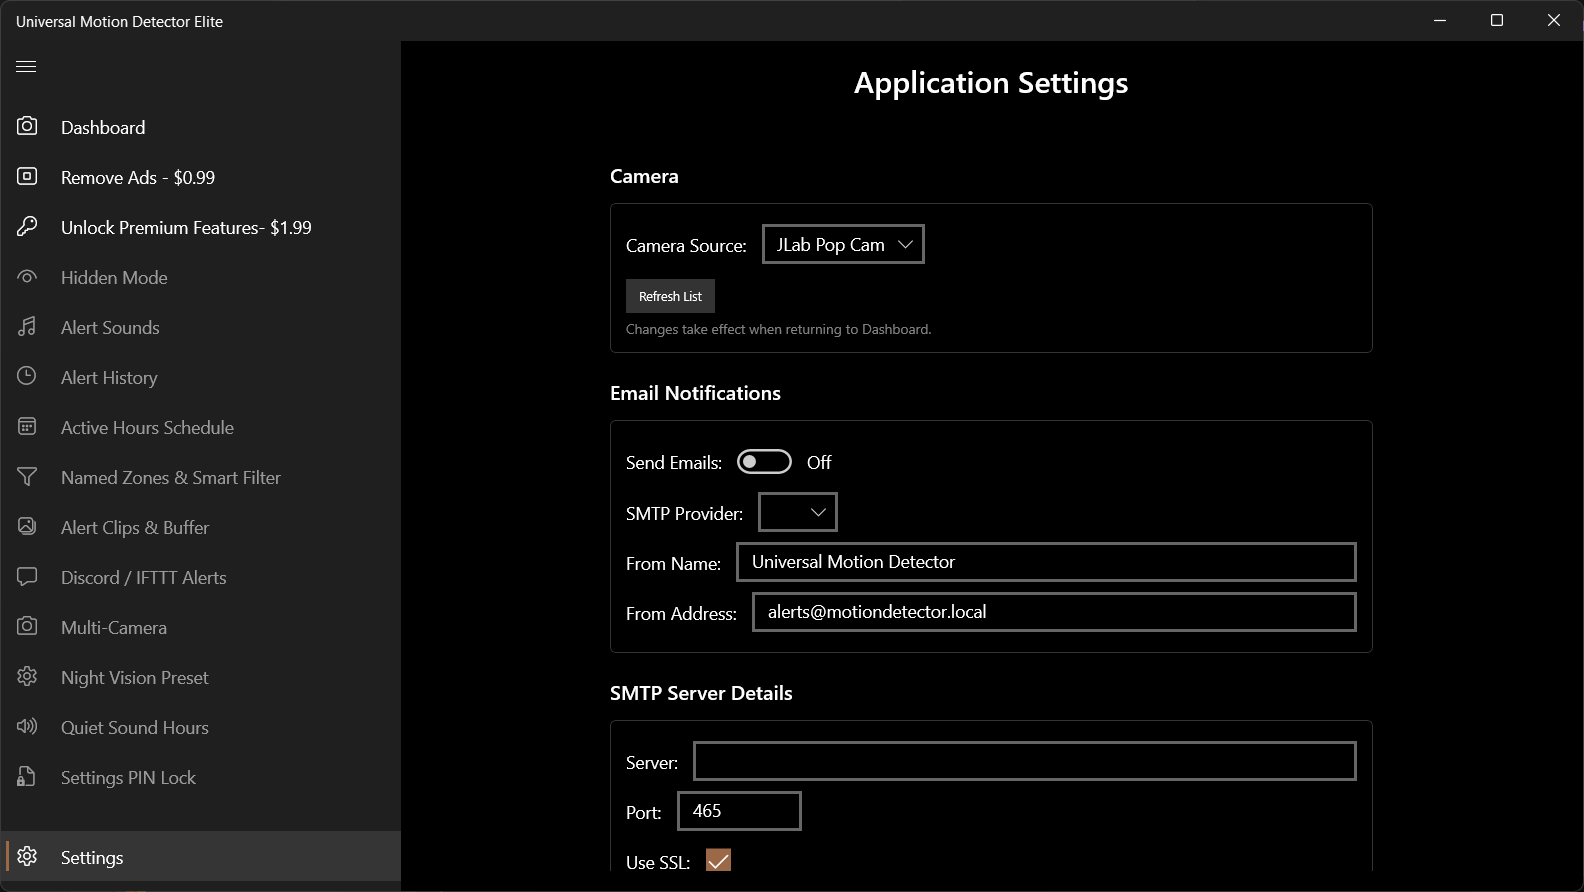Click the From Address input field

1054,612
